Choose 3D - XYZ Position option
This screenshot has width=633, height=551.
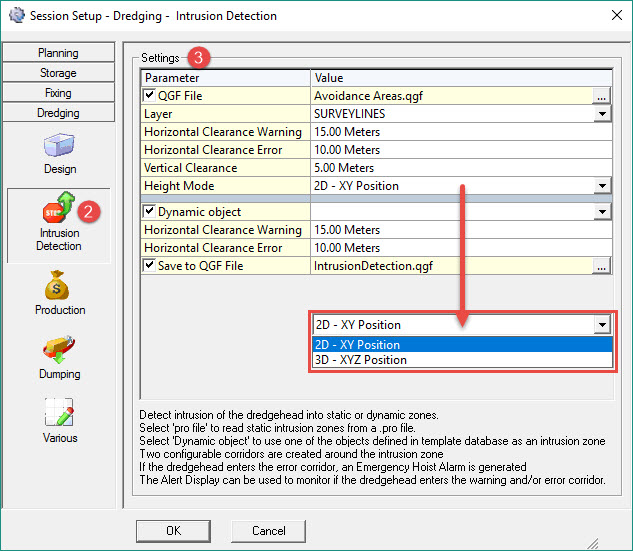361,360
